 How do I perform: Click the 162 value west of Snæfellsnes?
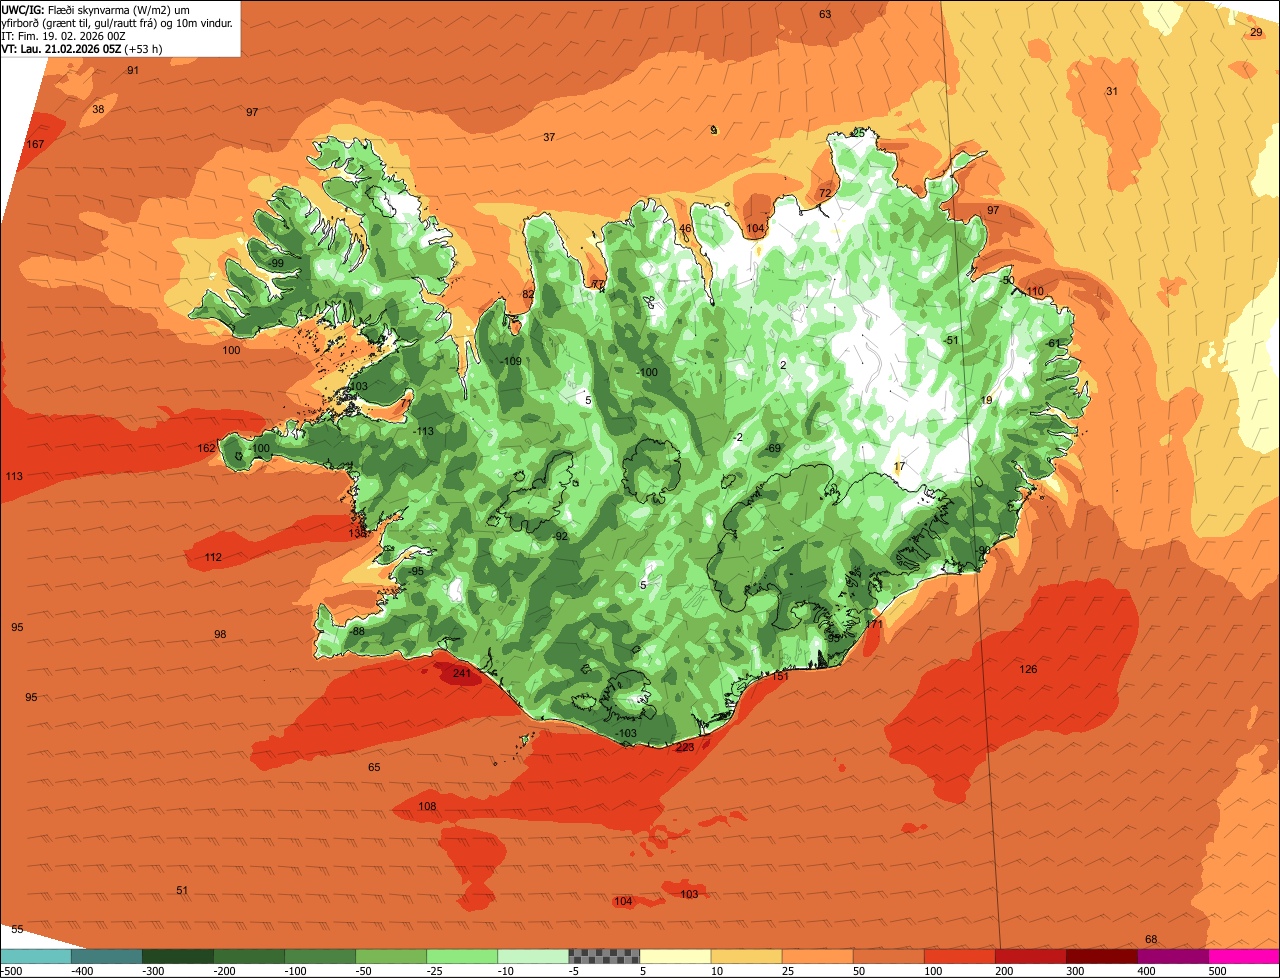[206, 448]
